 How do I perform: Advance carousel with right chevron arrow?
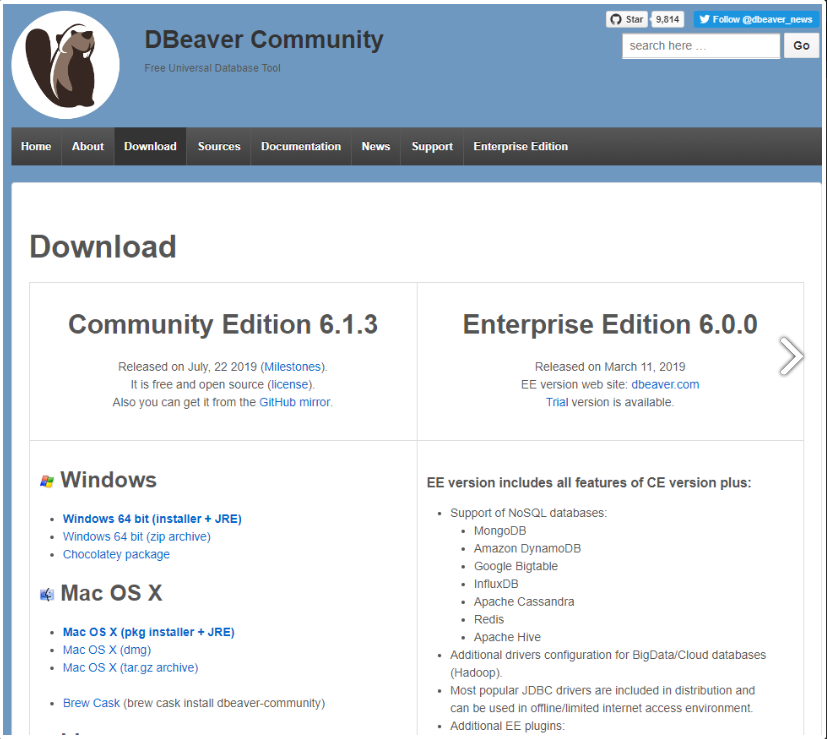[x=791, y=356]
